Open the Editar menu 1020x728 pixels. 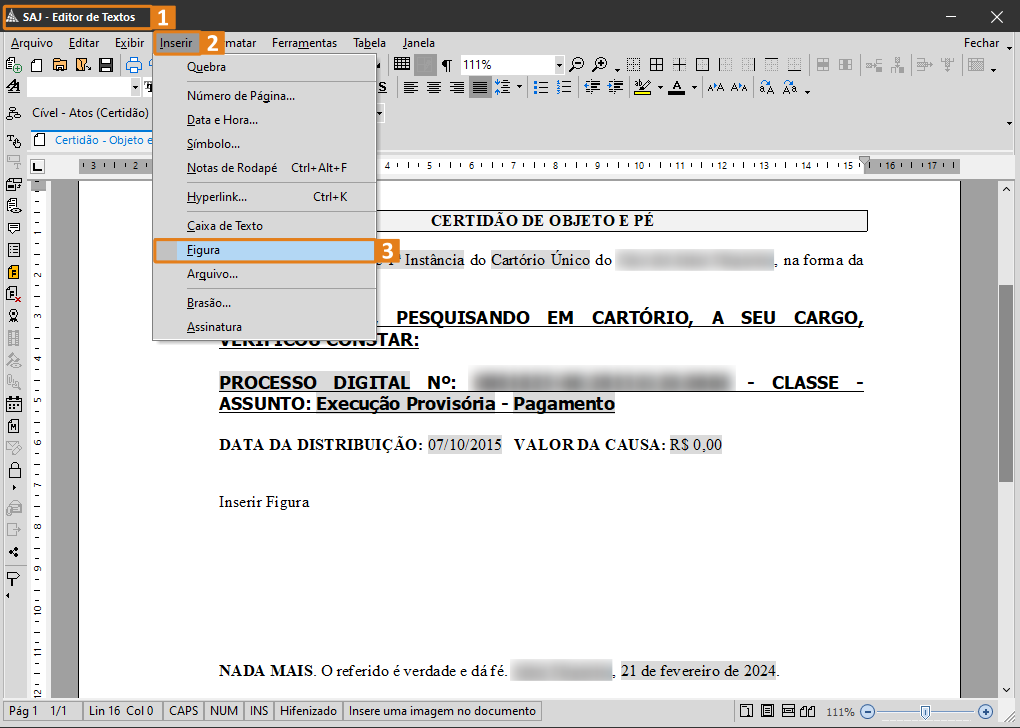point(84,43)
